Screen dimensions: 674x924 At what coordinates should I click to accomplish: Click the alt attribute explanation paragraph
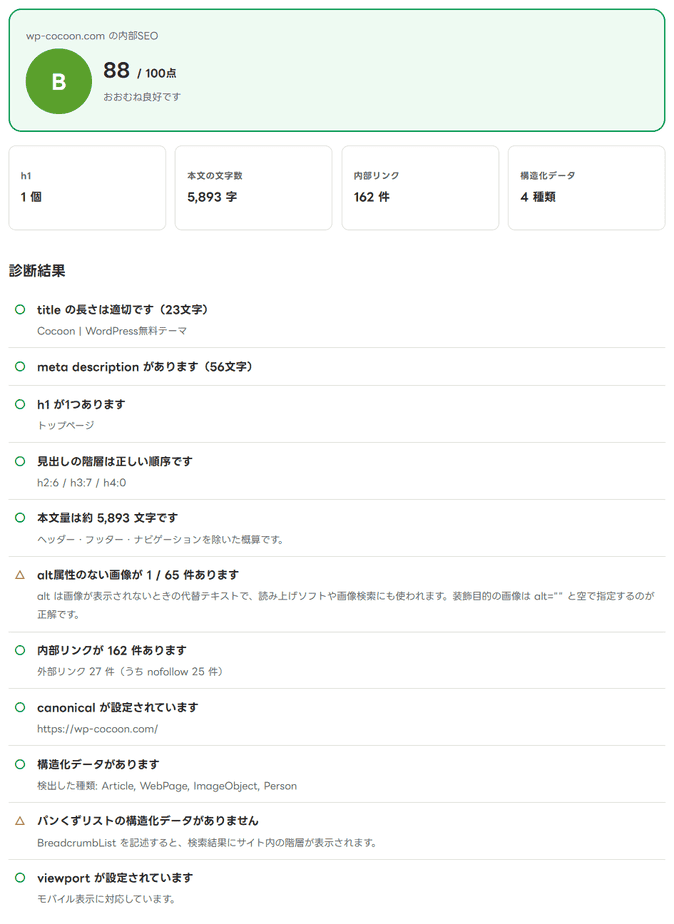(346, 605)
